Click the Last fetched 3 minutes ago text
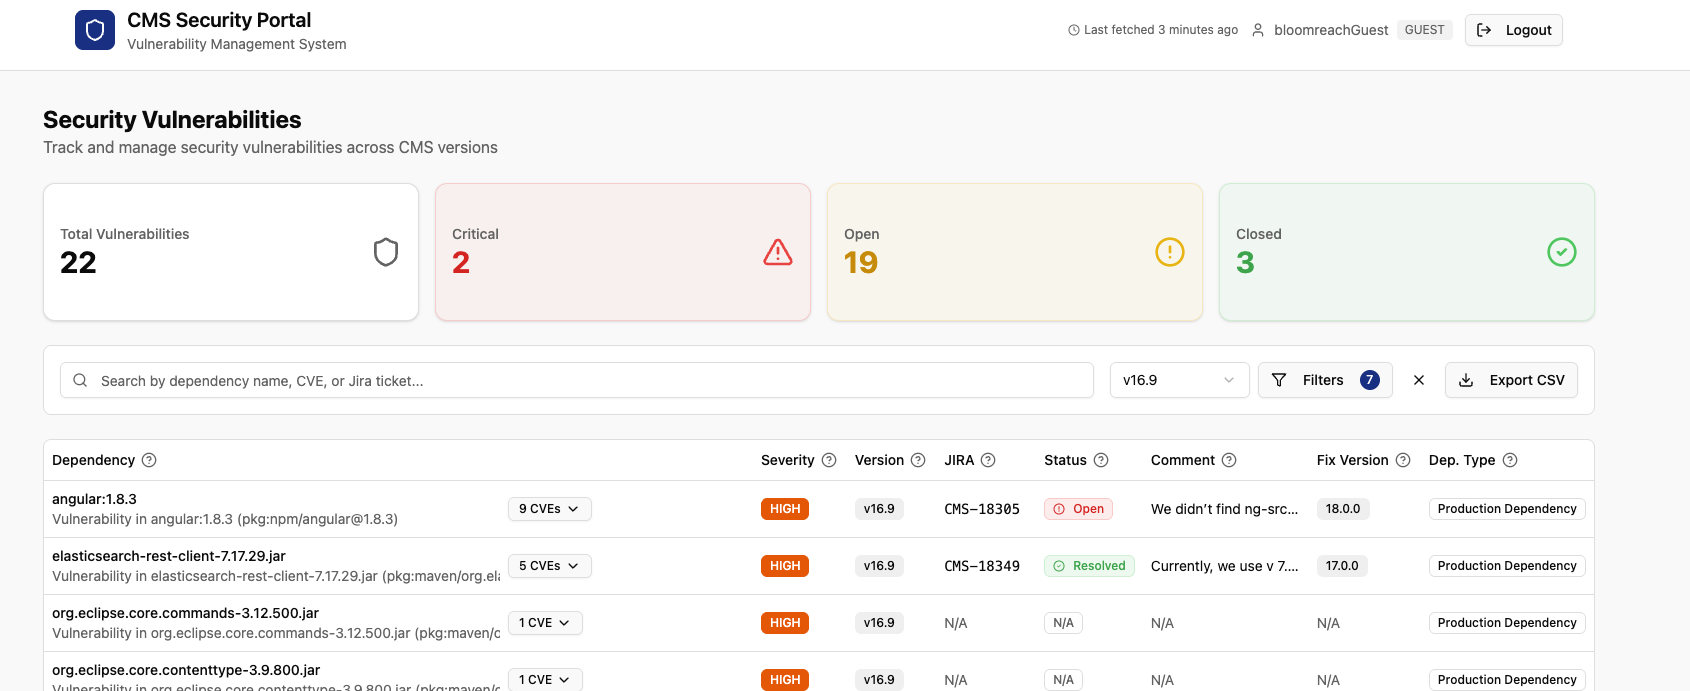1690x691 pixels. click(x=1161, y=30)
